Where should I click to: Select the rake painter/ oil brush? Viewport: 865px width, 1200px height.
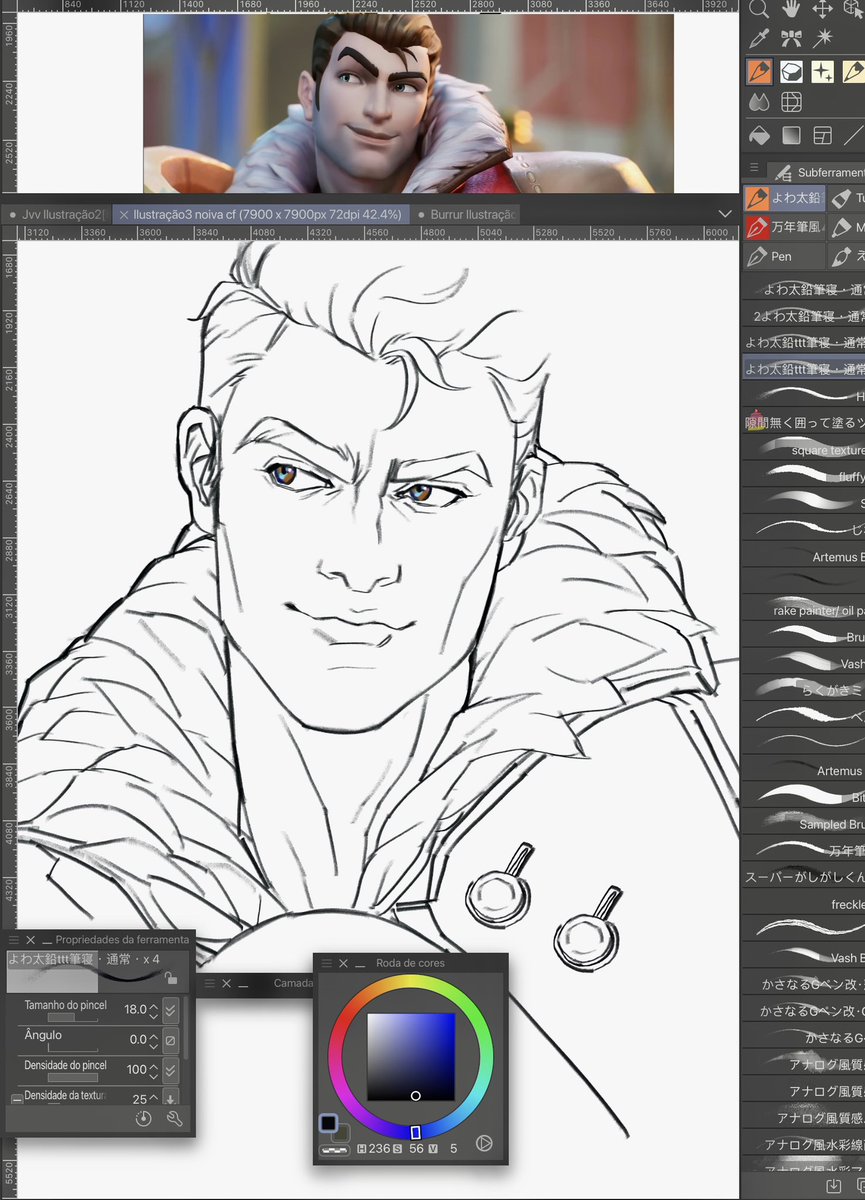point(803,609)
